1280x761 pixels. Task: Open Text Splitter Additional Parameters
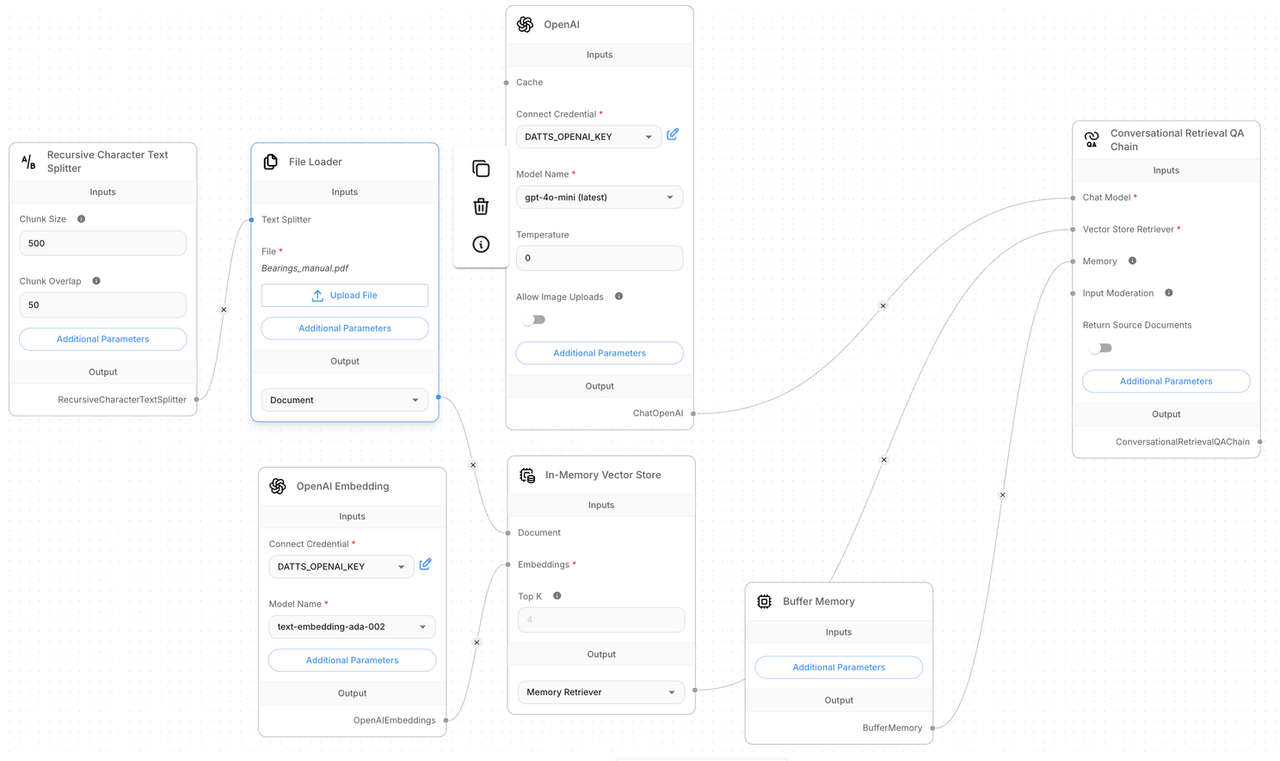coord(103,339)
